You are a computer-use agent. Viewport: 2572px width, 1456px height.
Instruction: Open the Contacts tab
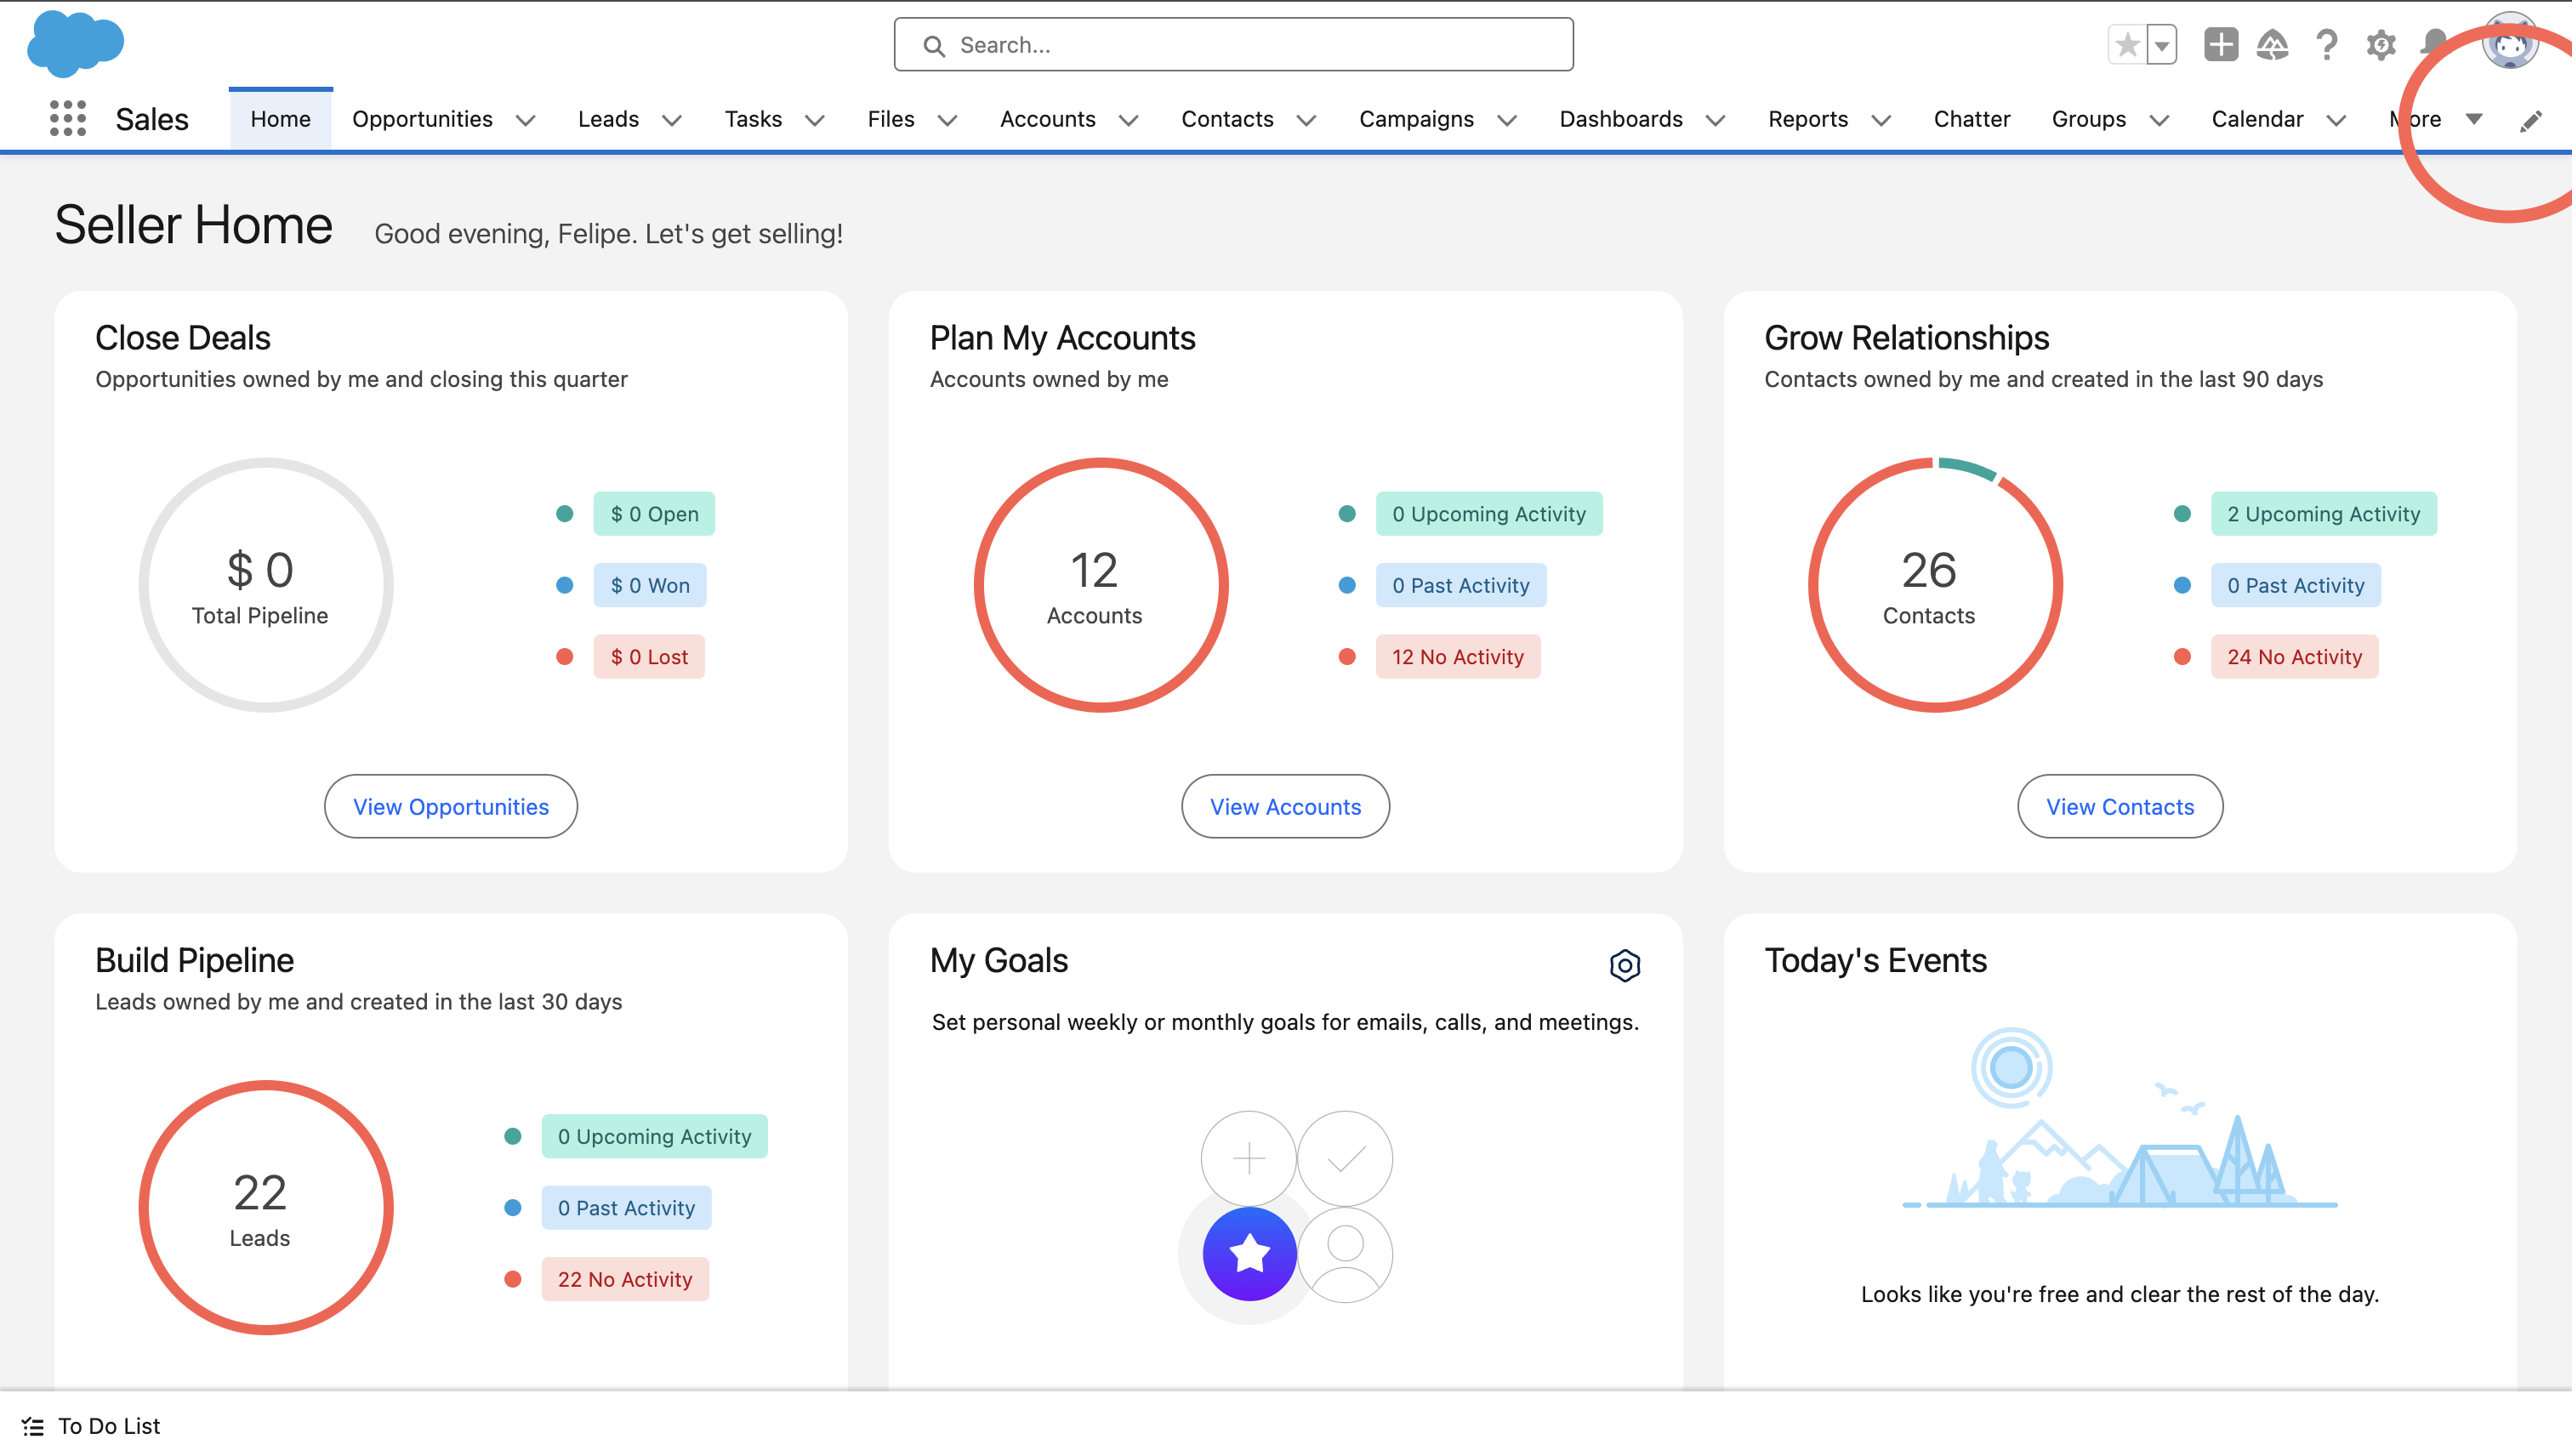pos(1227,119)
